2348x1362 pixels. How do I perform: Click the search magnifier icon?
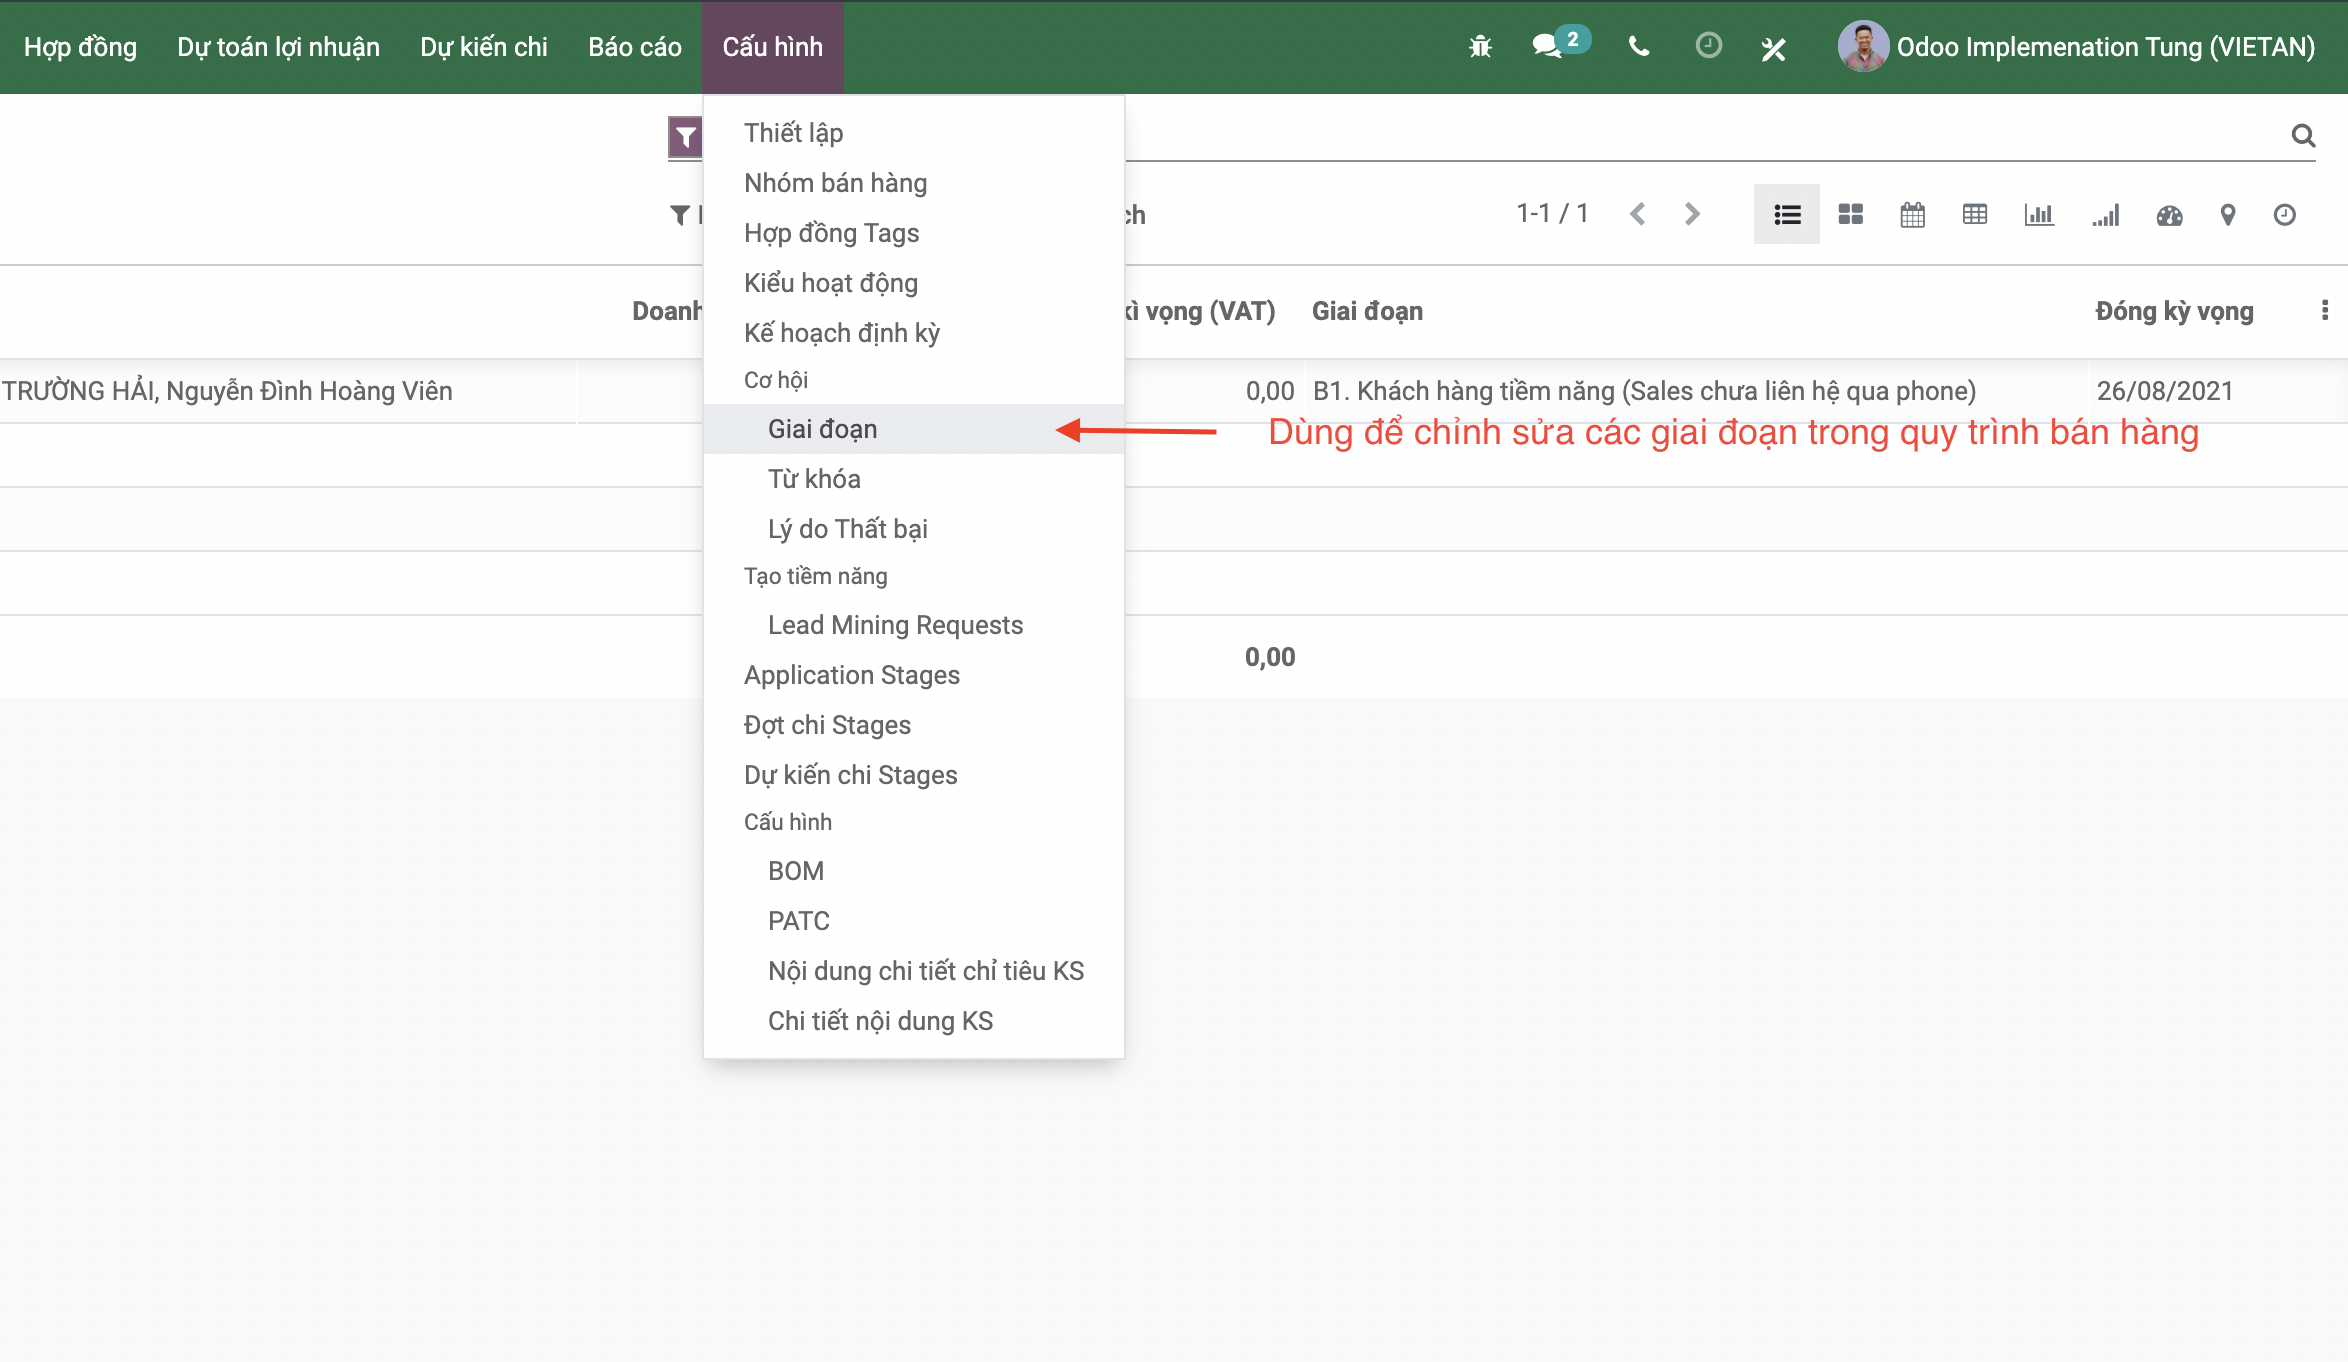2303,135
